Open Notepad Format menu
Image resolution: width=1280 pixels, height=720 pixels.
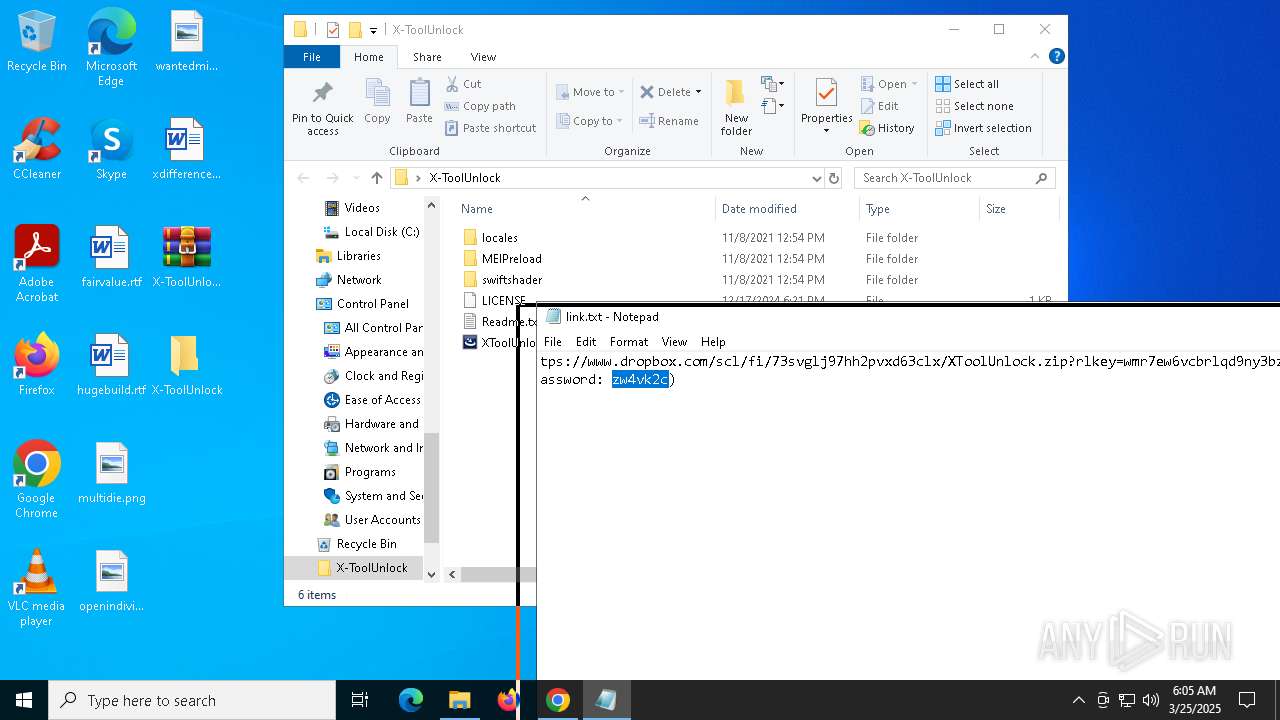click(629, 342)
